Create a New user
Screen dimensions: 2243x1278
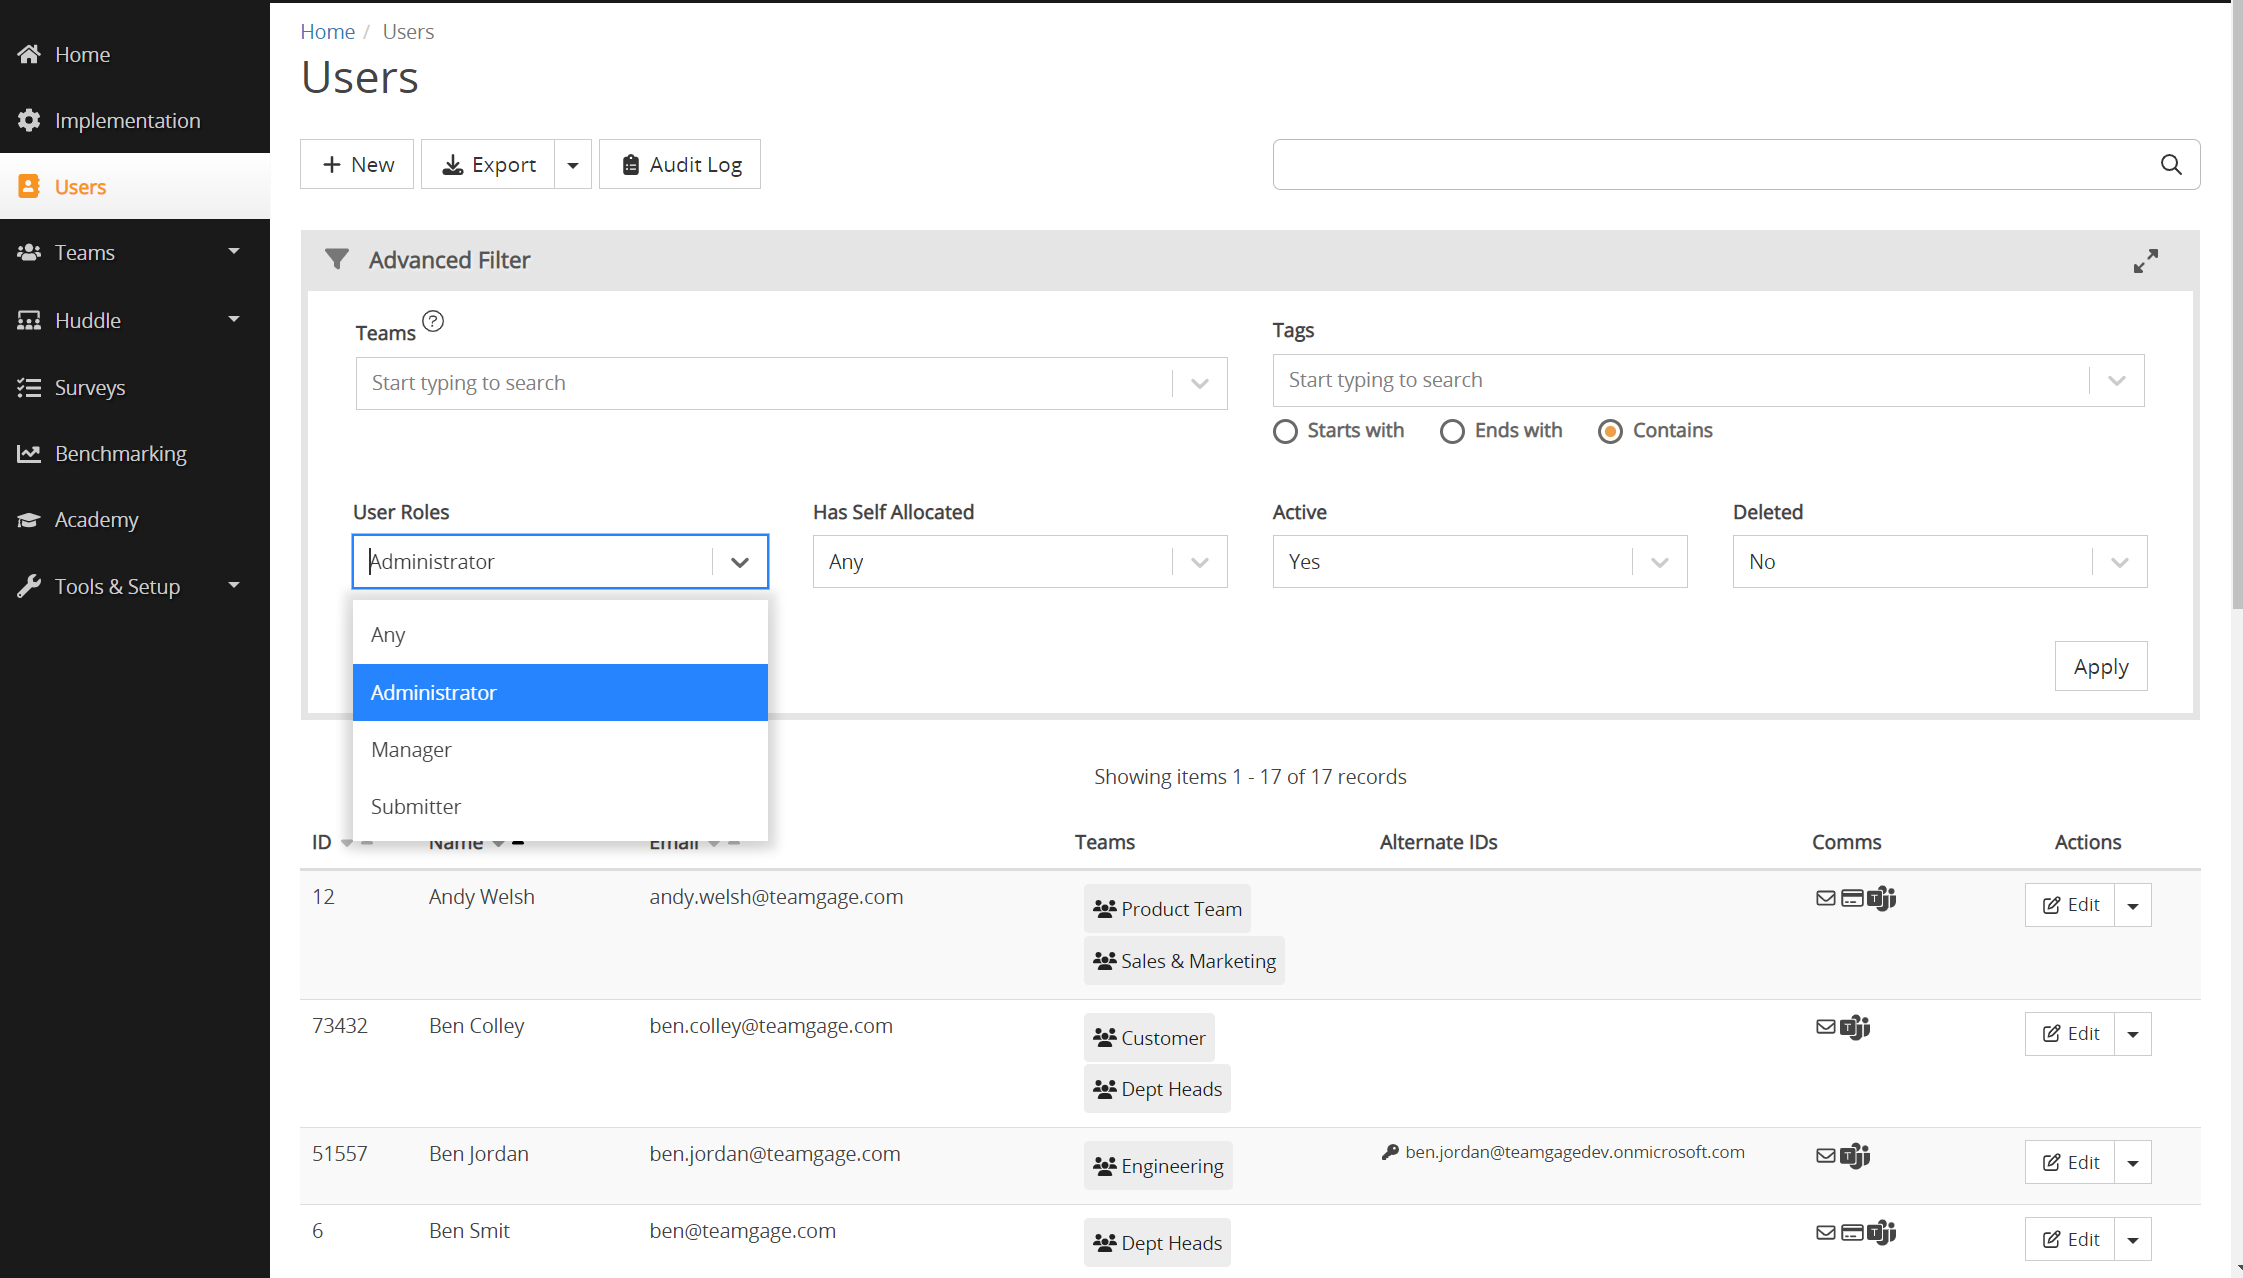pyautogui.click(x=357, y=164)
